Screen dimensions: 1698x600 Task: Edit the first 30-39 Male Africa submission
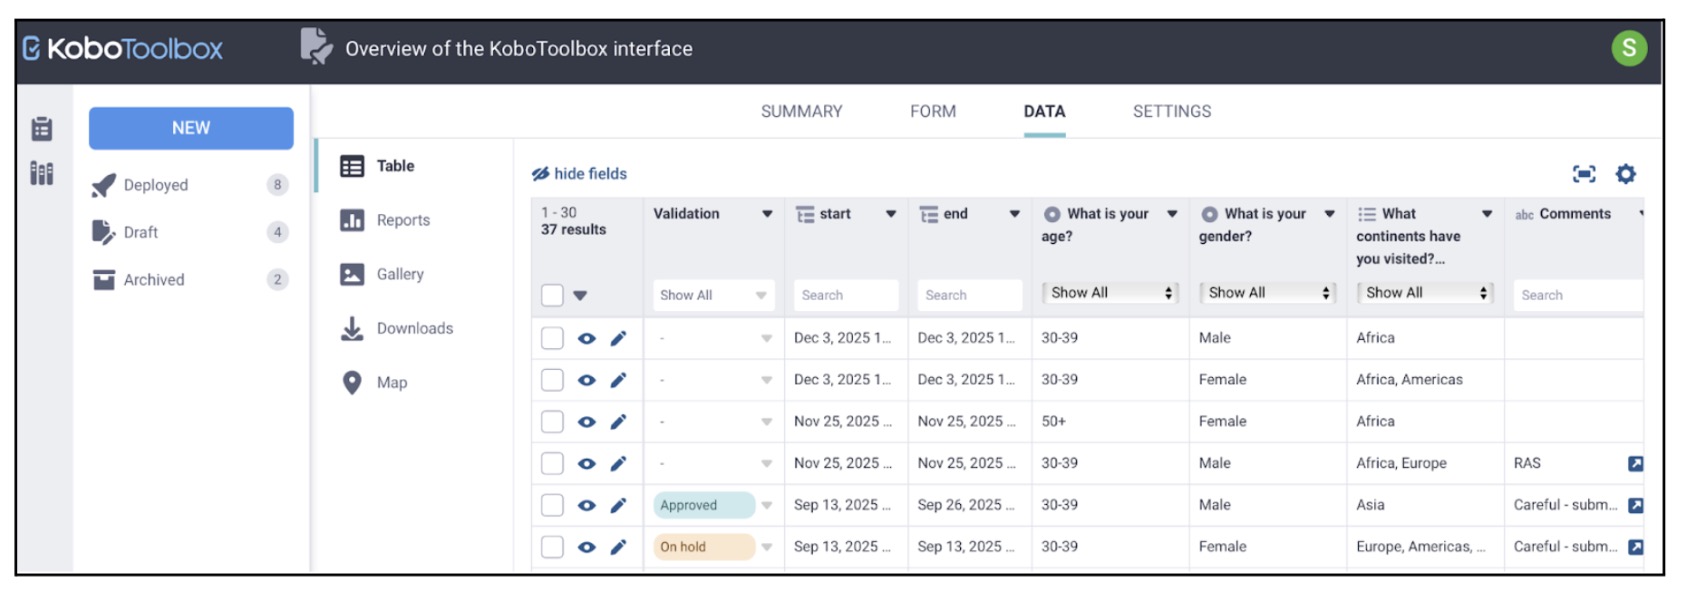(x=618, y=338)
